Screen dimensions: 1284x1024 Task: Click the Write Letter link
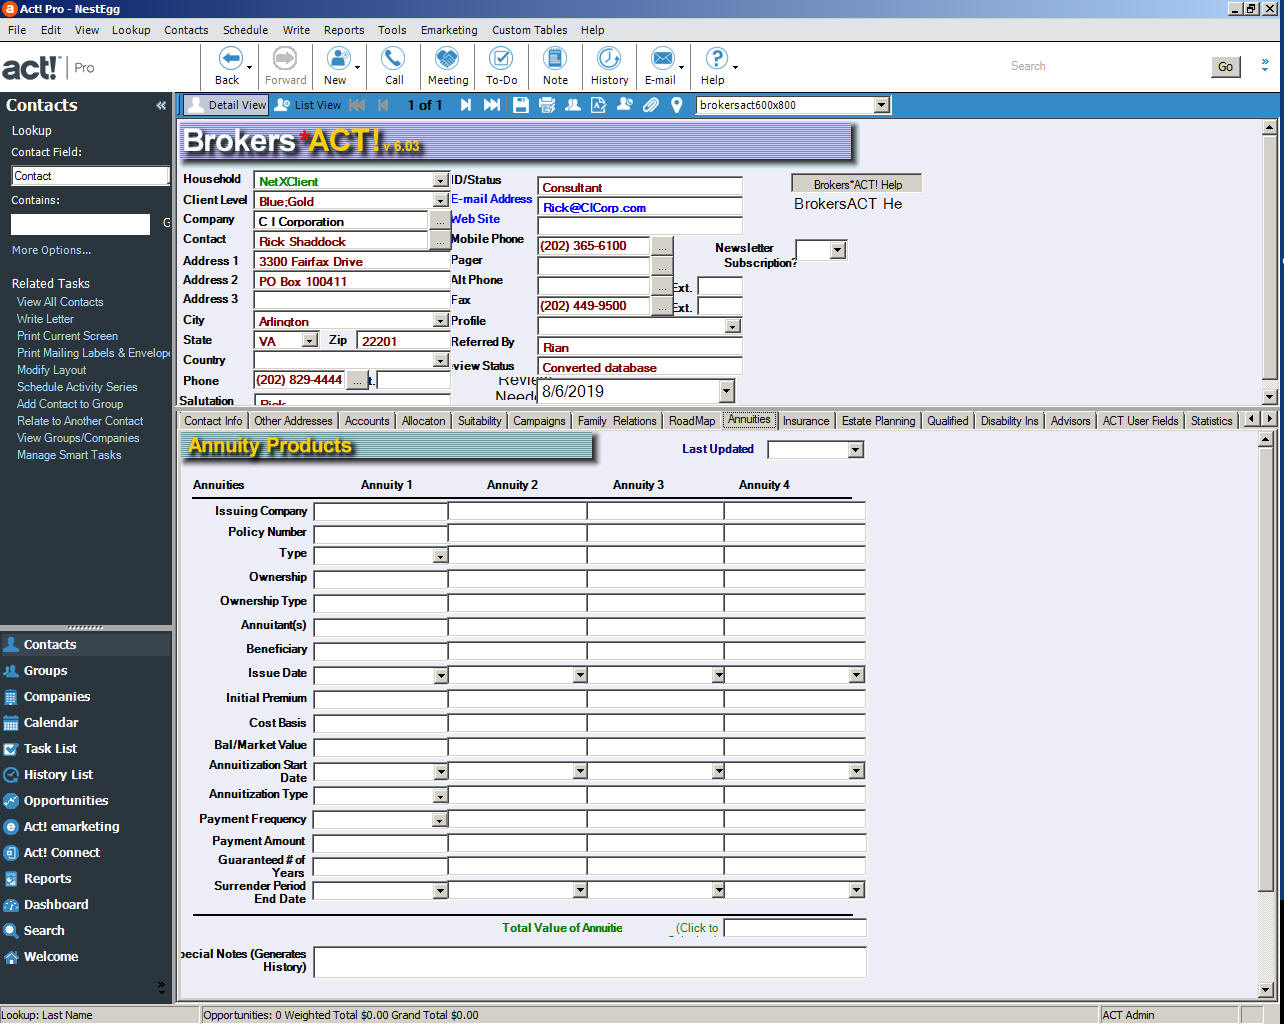coord(45,319)
